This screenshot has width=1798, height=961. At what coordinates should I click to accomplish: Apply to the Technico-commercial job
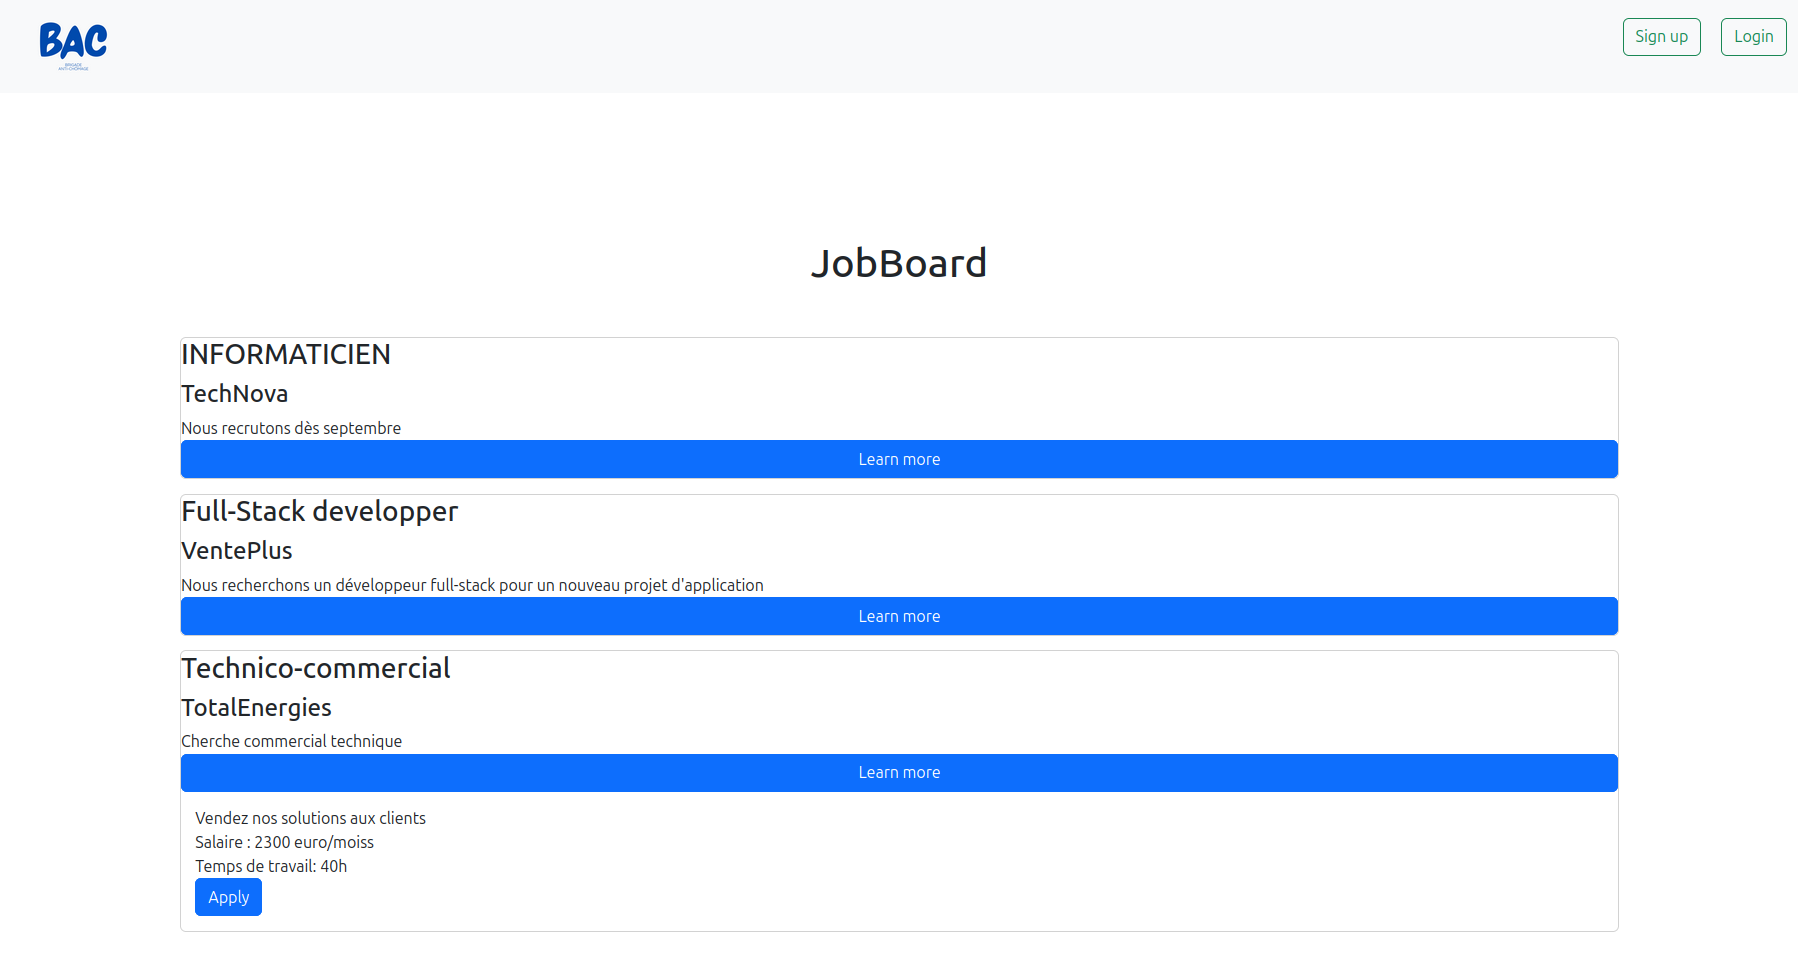228,898
